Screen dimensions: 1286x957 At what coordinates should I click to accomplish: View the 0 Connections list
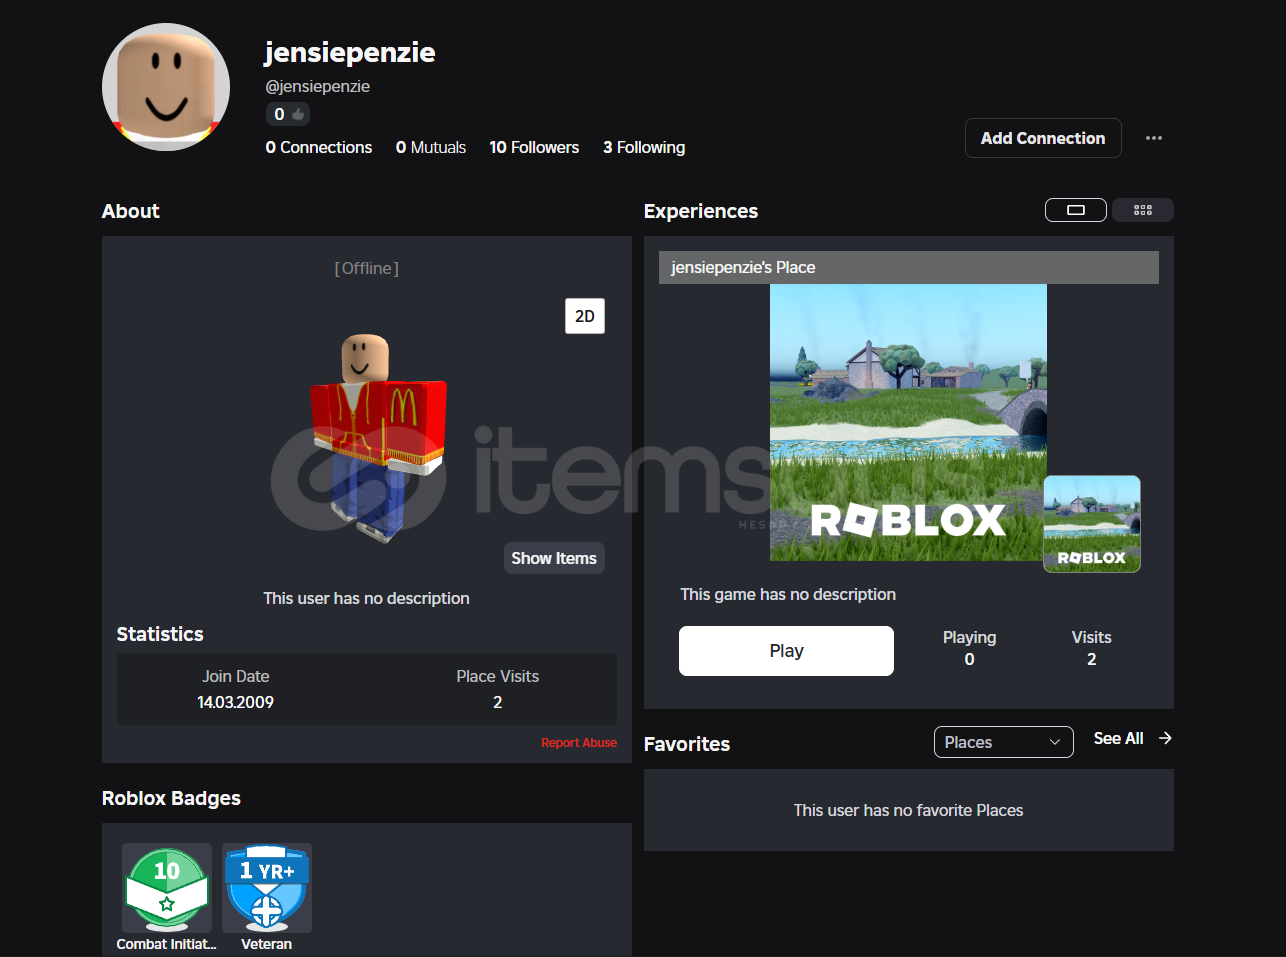(318, 147)
